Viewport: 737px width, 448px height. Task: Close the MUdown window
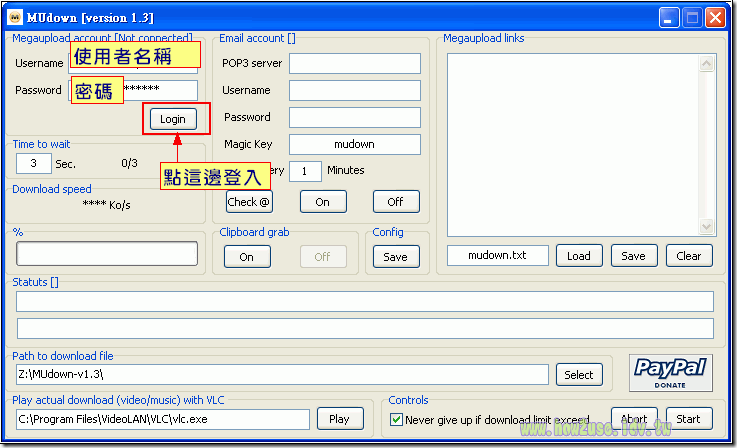coord(715,18)
